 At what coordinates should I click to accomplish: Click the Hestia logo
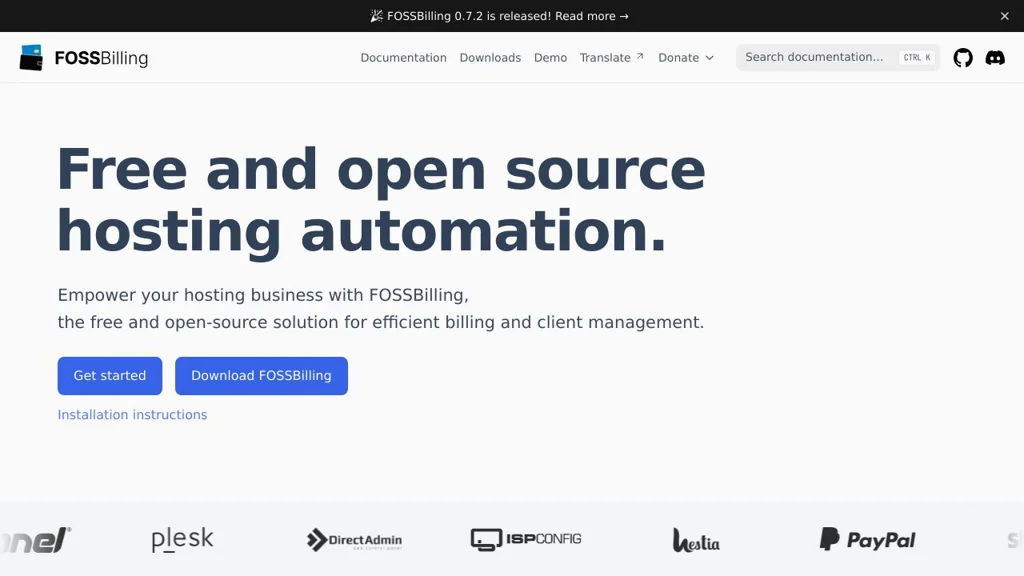[696, 540]
